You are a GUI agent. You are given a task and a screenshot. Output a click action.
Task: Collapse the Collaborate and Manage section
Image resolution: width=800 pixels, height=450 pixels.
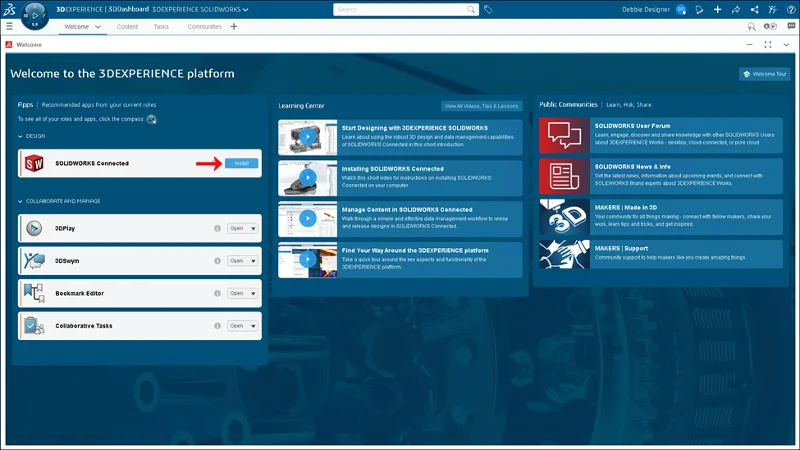click(21, 201)
